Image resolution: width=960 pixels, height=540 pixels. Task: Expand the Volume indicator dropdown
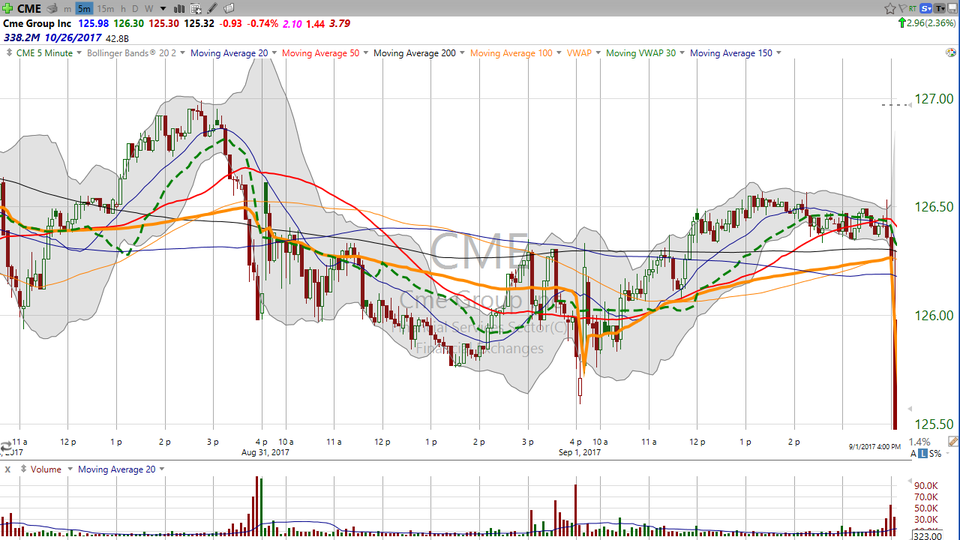(x=70, y=469)
